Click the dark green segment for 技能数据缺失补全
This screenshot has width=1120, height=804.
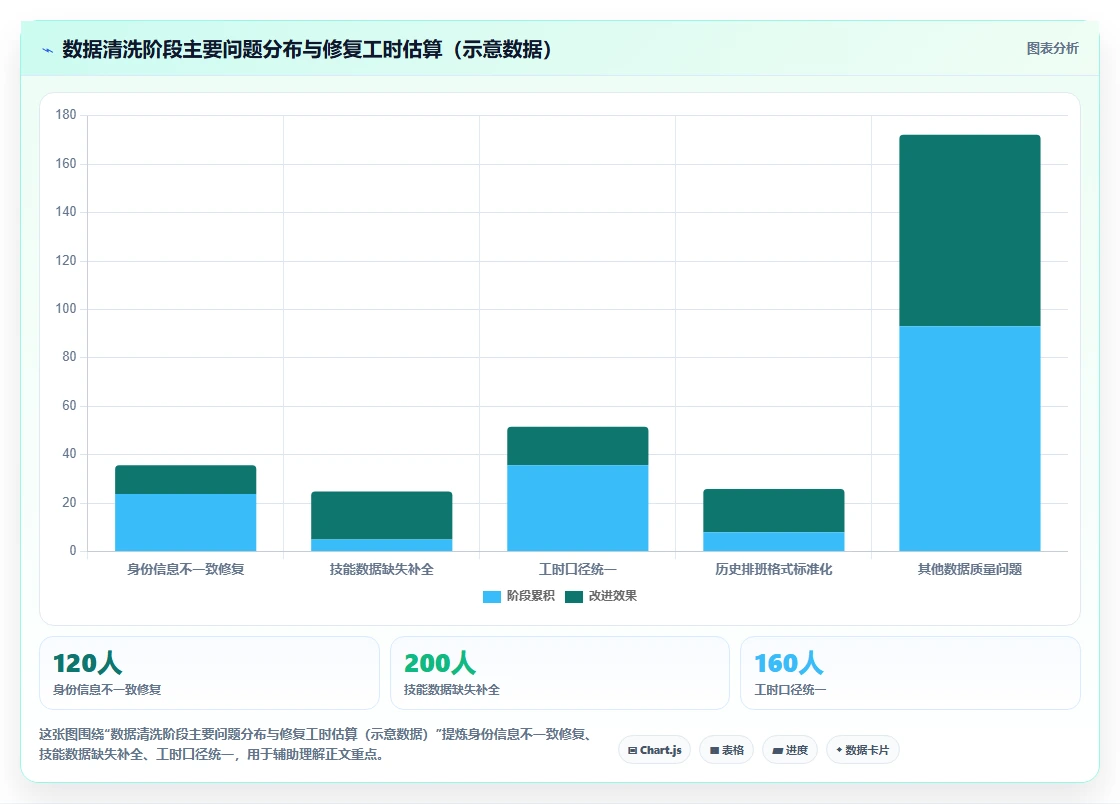(x=381, y=516)
